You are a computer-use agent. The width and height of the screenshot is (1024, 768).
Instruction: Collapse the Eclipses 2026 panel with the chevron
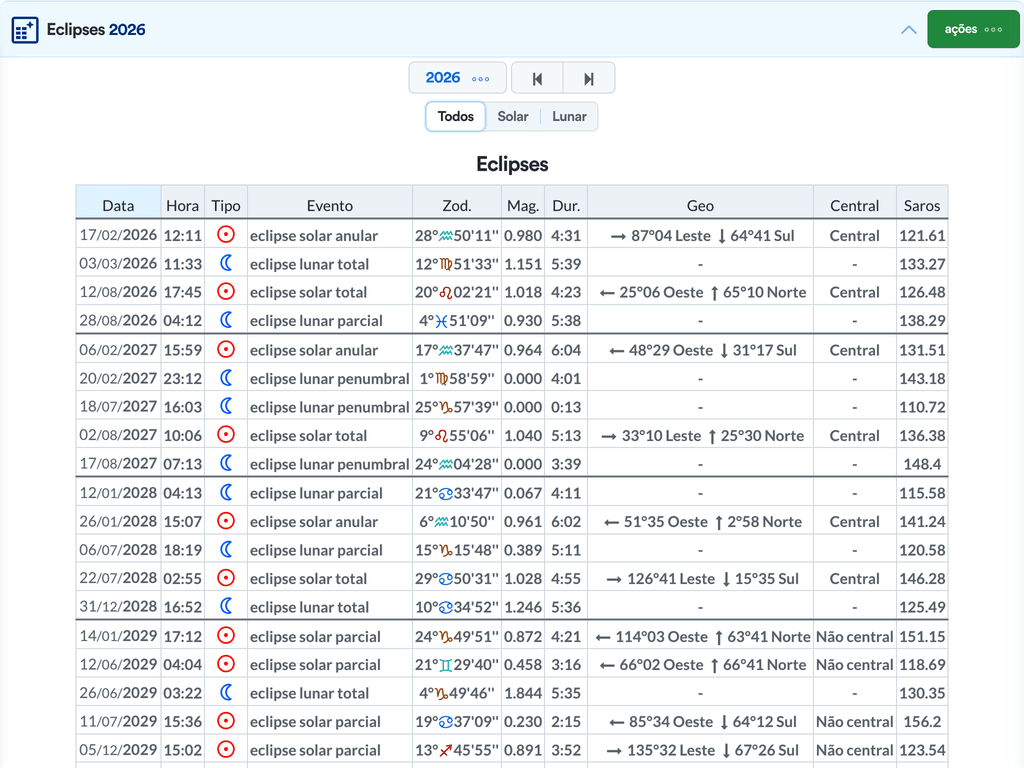pyautogui.click(x=908, y=30)
